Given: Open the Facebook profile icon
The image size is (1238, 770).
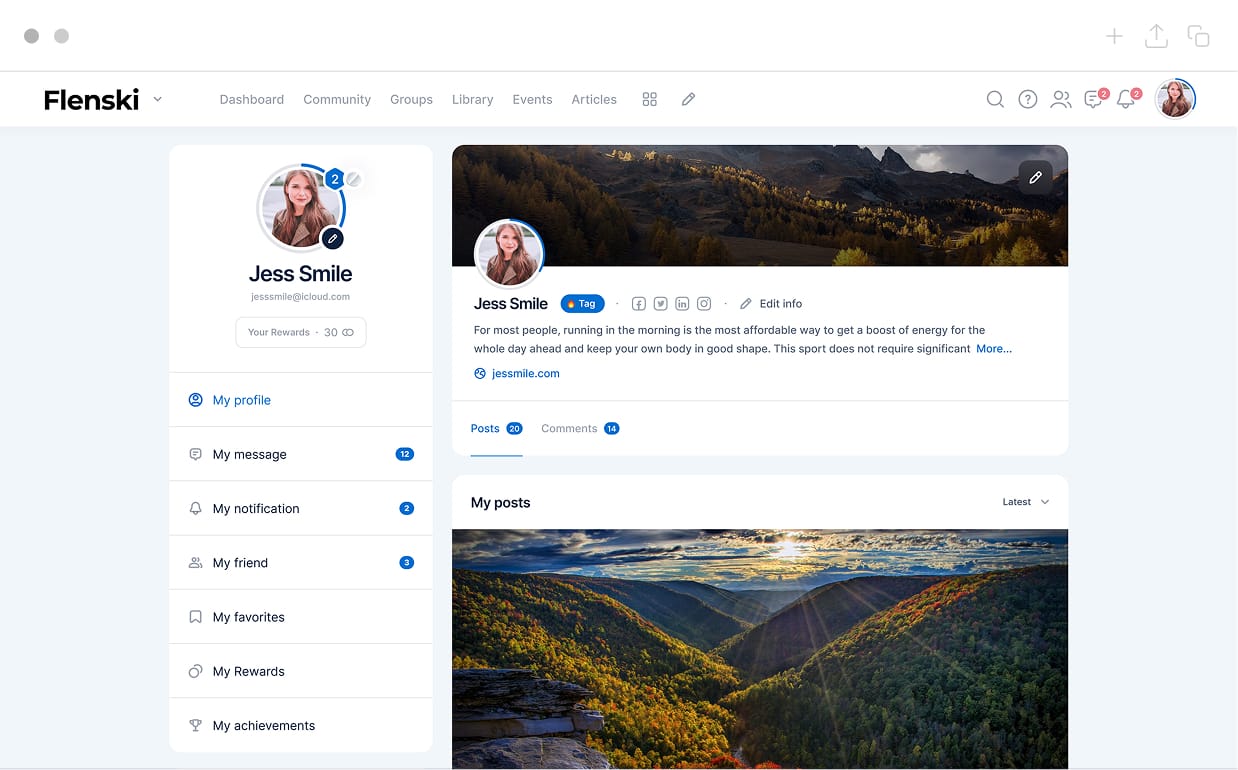Looking at the screenshot, I should (638, 304).
